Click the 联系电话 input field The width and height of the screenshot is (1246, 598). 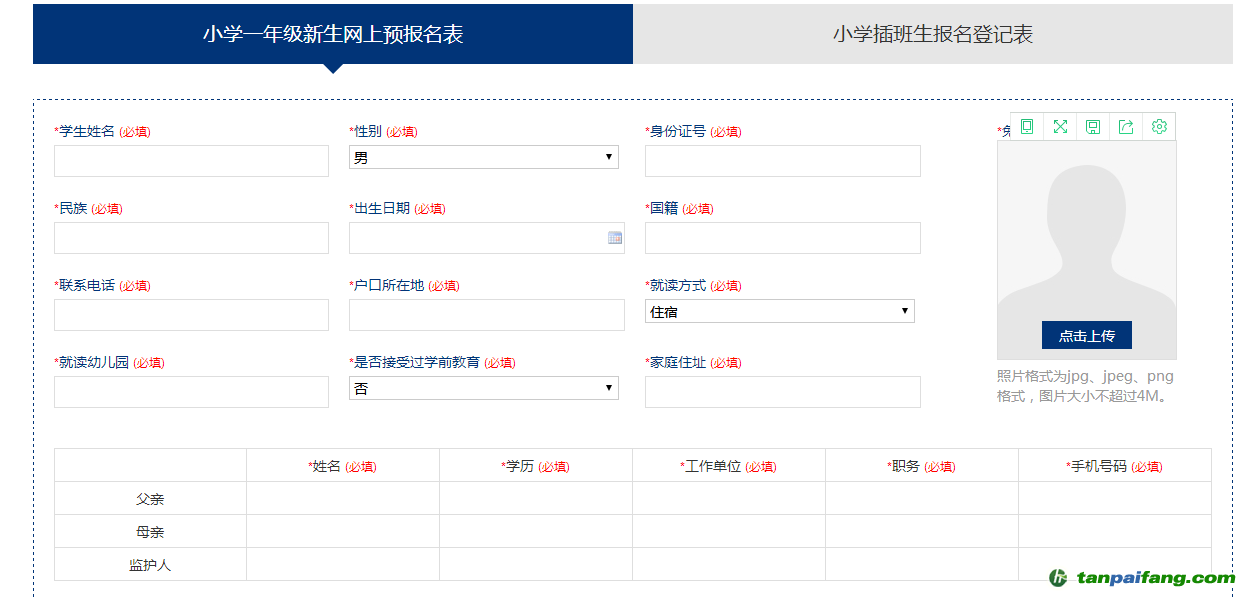(191, 315)
